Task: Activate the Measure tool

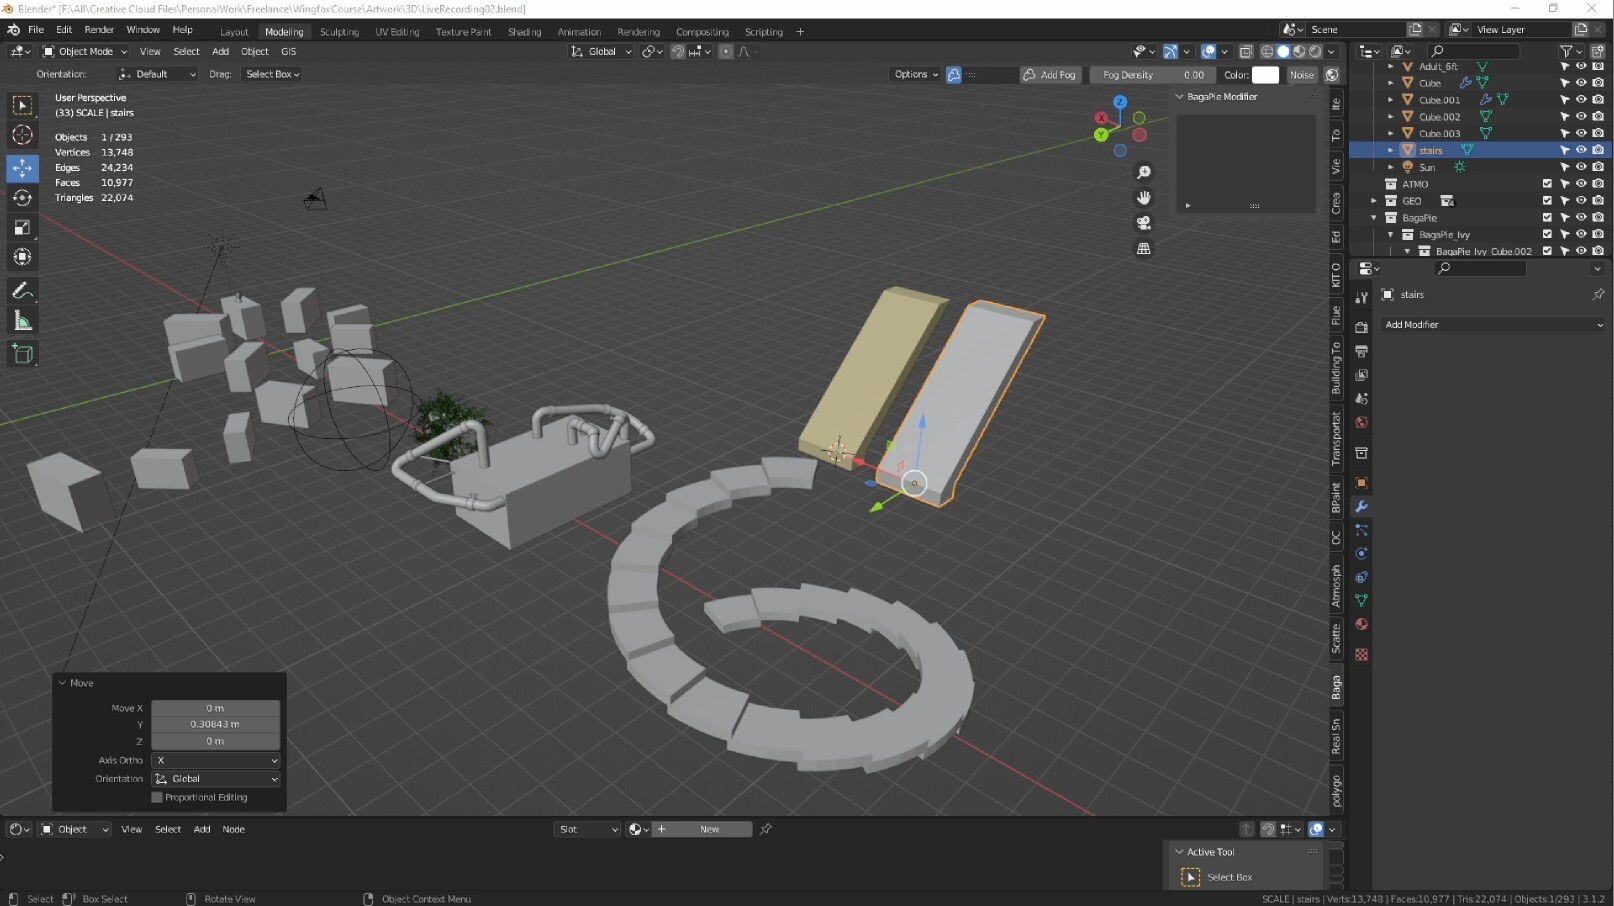Action: tap(22, 320)
